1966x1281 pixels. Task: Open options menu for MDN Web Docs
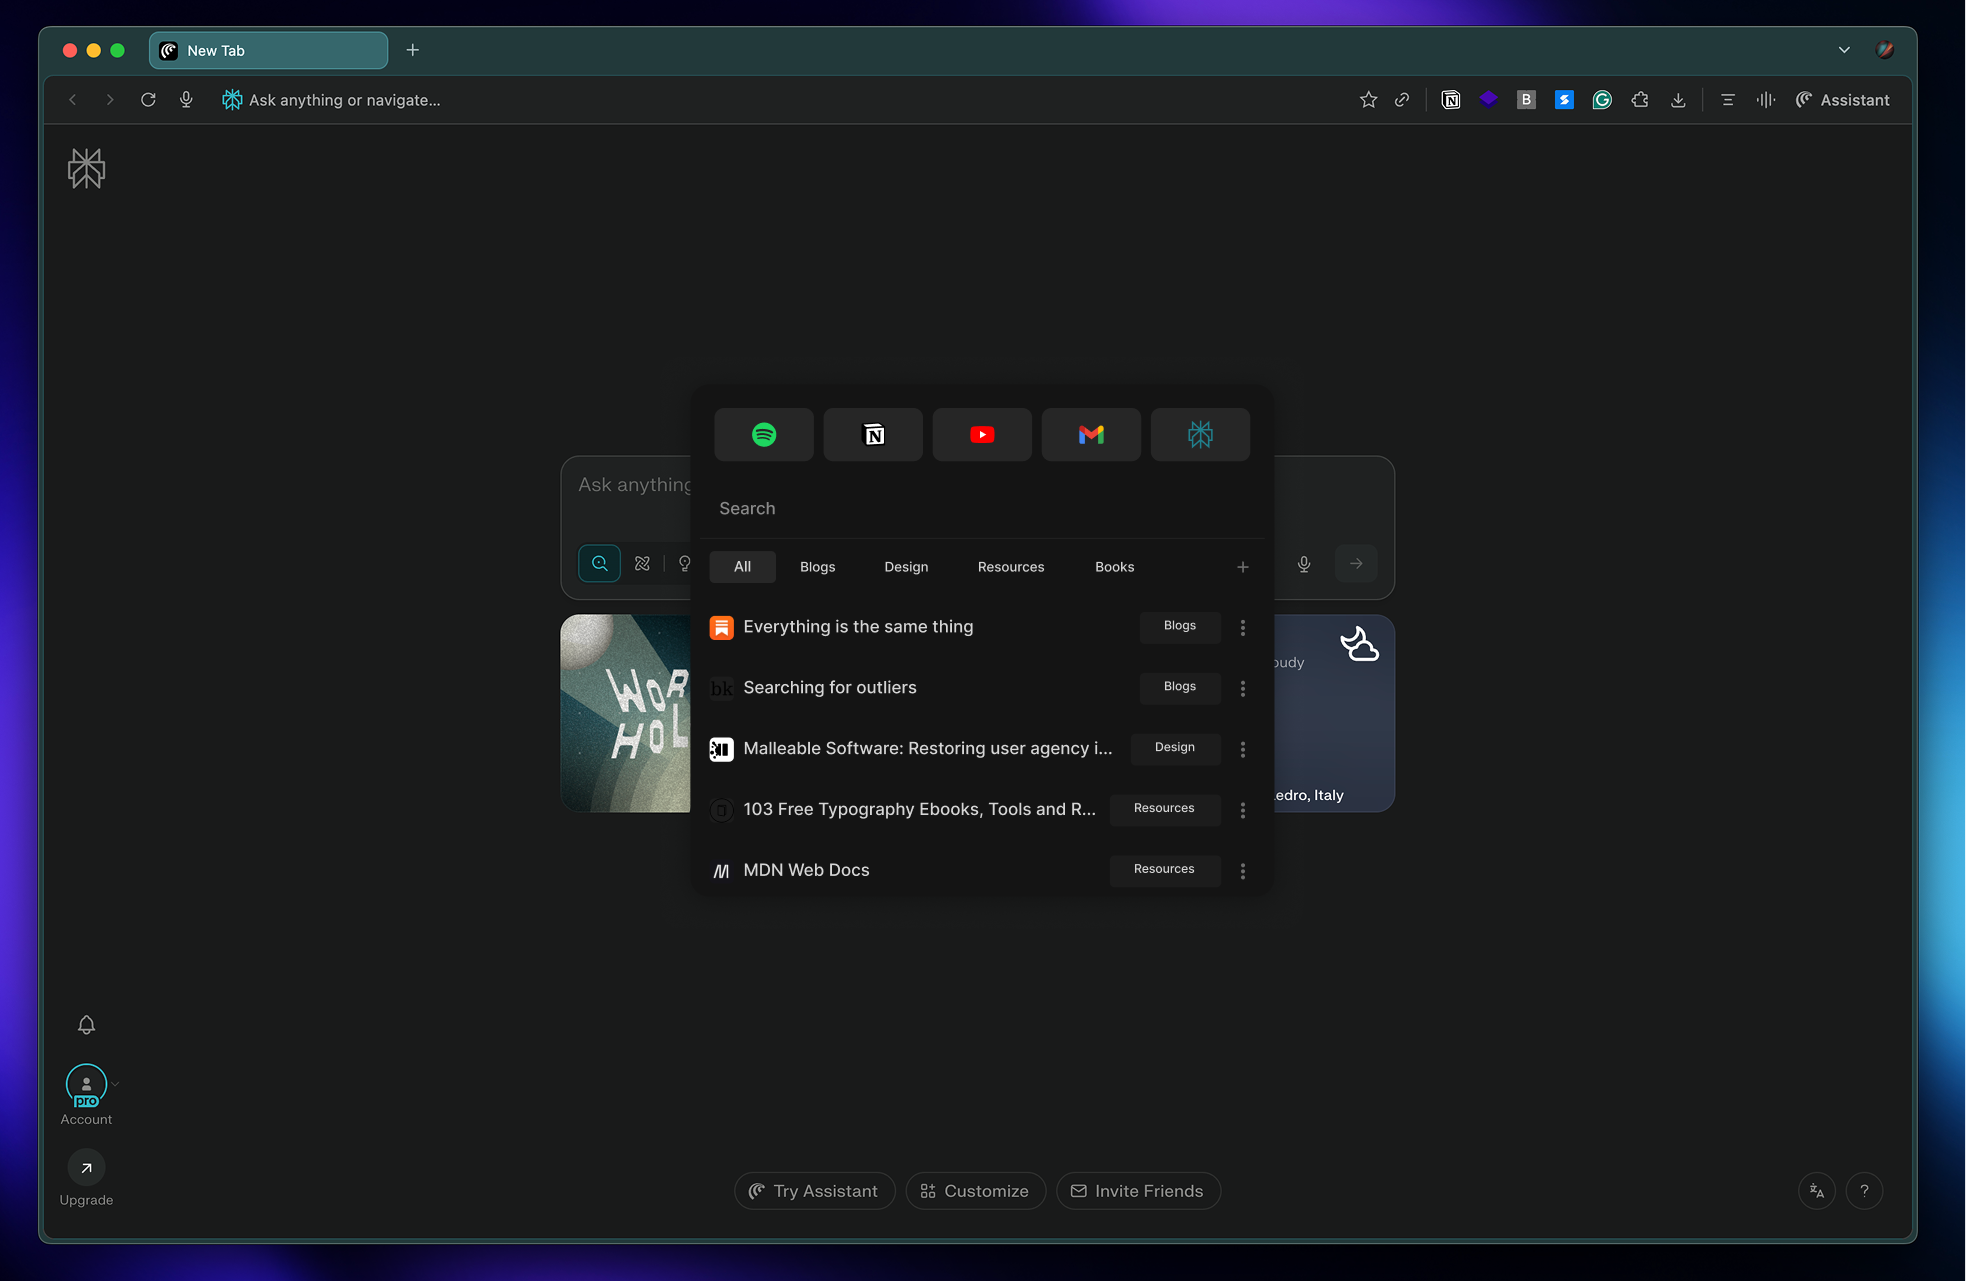coord(1242,871)
